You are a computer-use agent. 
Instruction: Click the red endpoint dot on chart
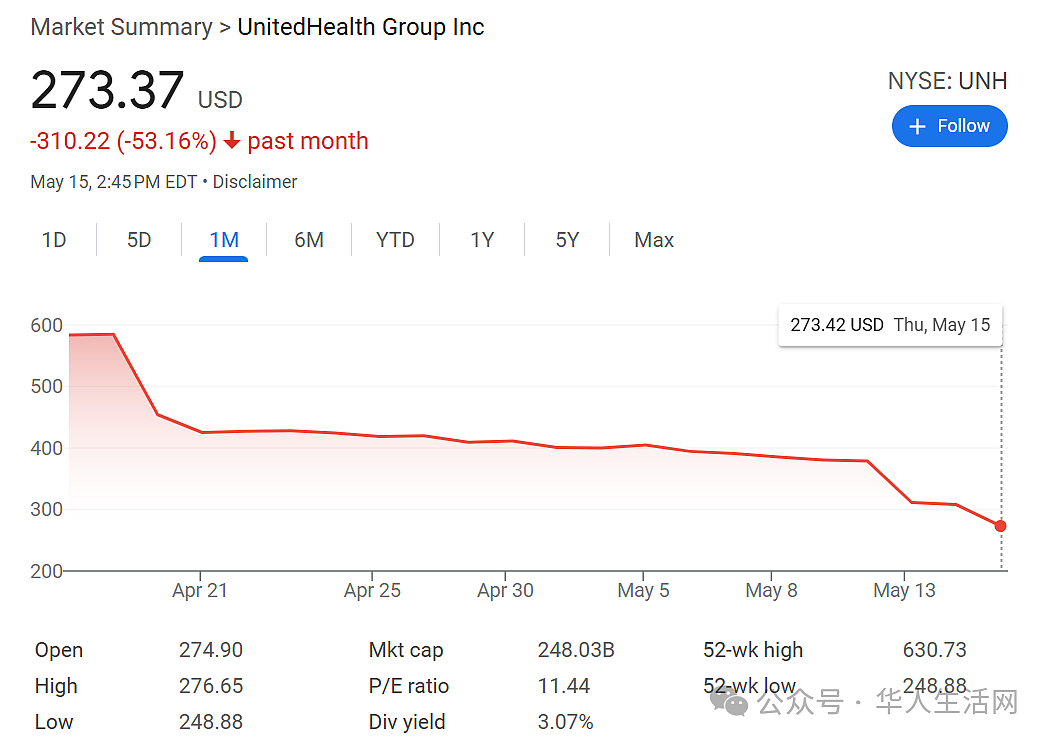click(x=1000, y=526)
